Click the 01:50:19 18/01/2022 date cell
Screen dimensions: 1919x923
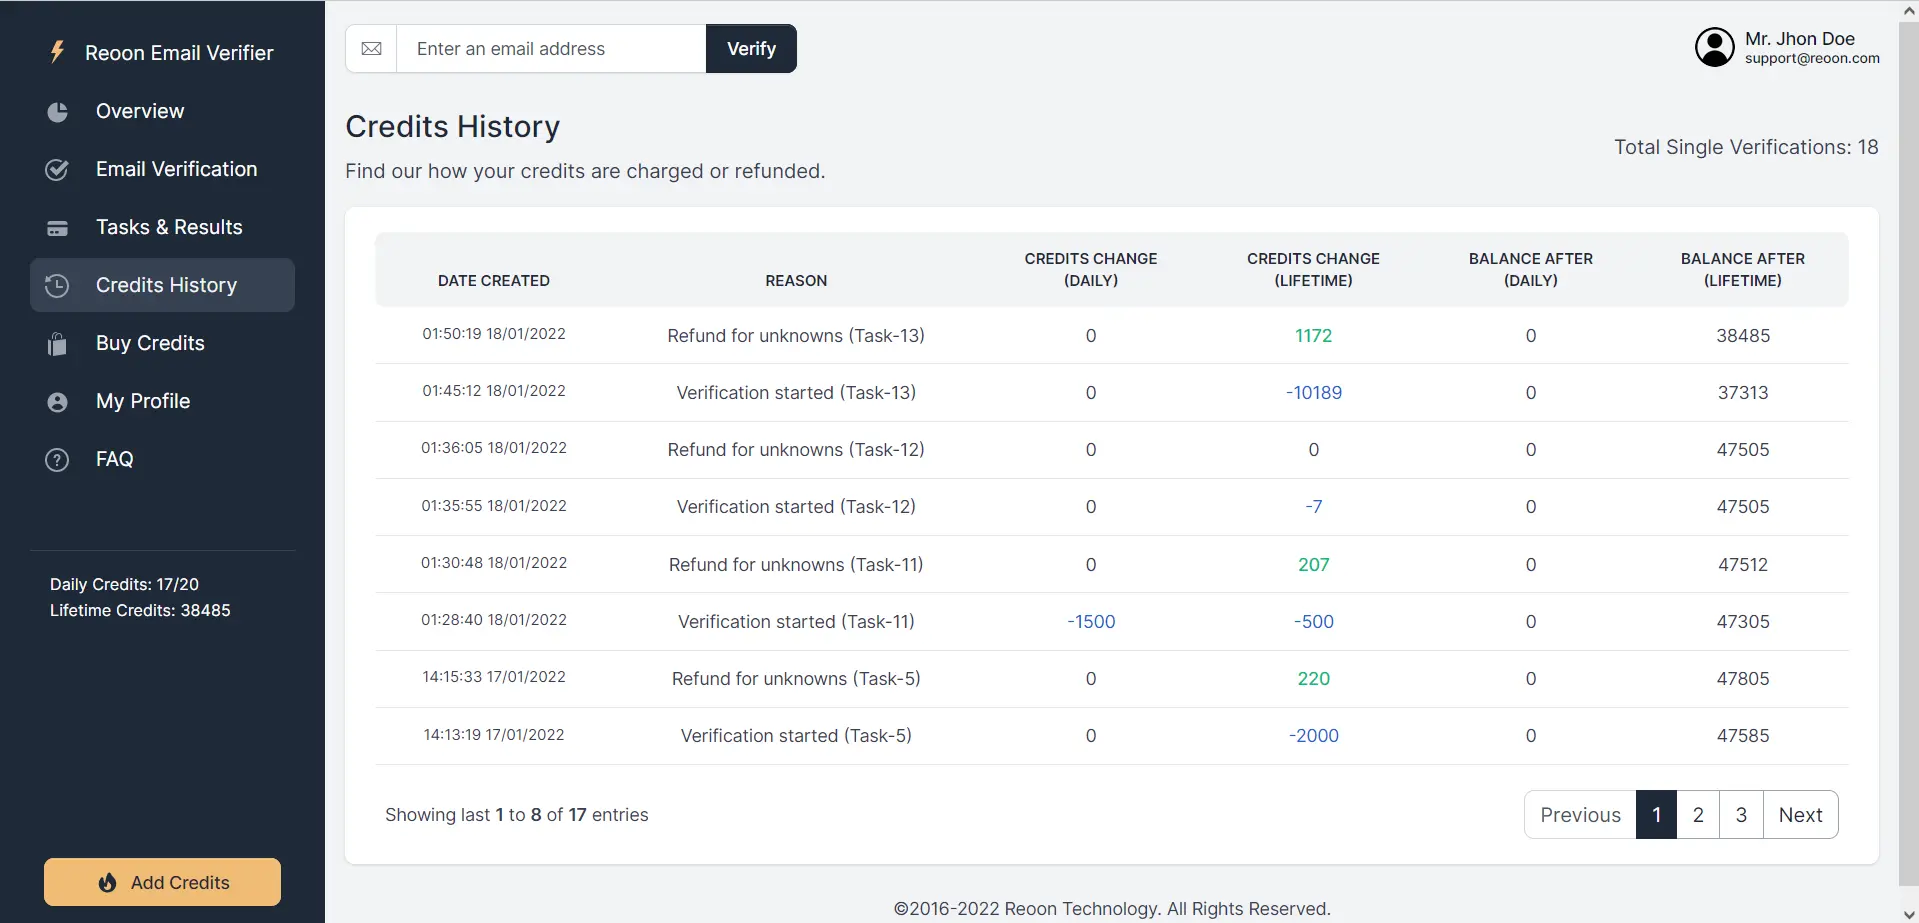pyautogui.click(x=494, y=334)
